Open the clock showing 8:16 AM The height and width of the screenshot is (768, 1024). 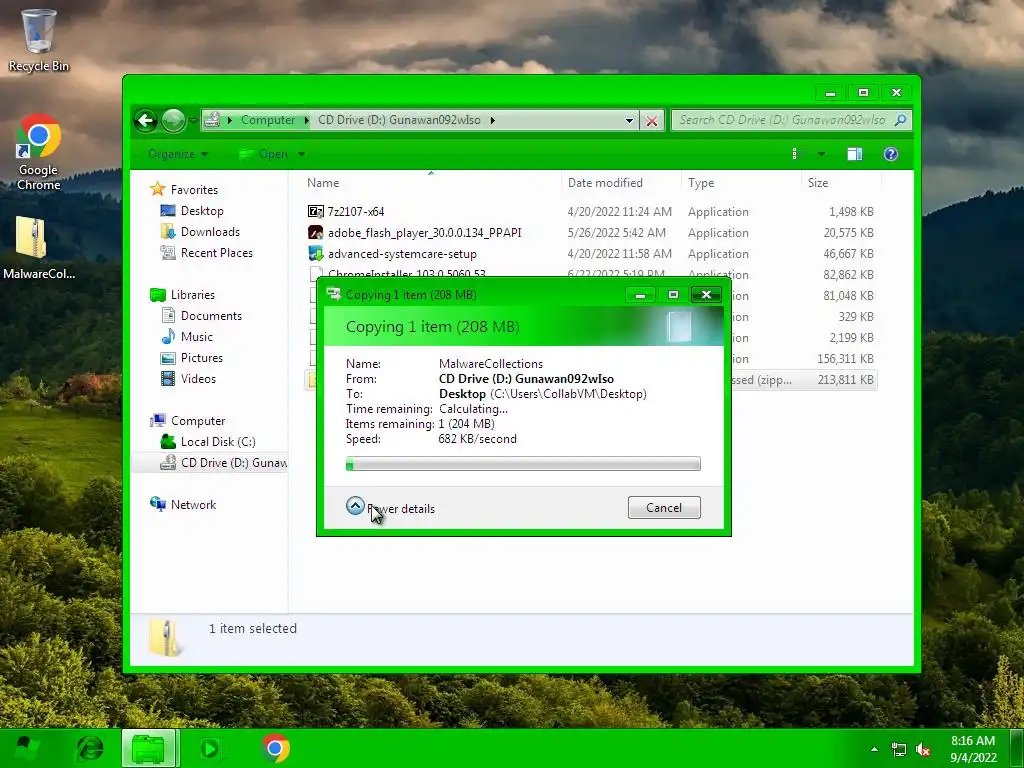click(x=972, y=749)
